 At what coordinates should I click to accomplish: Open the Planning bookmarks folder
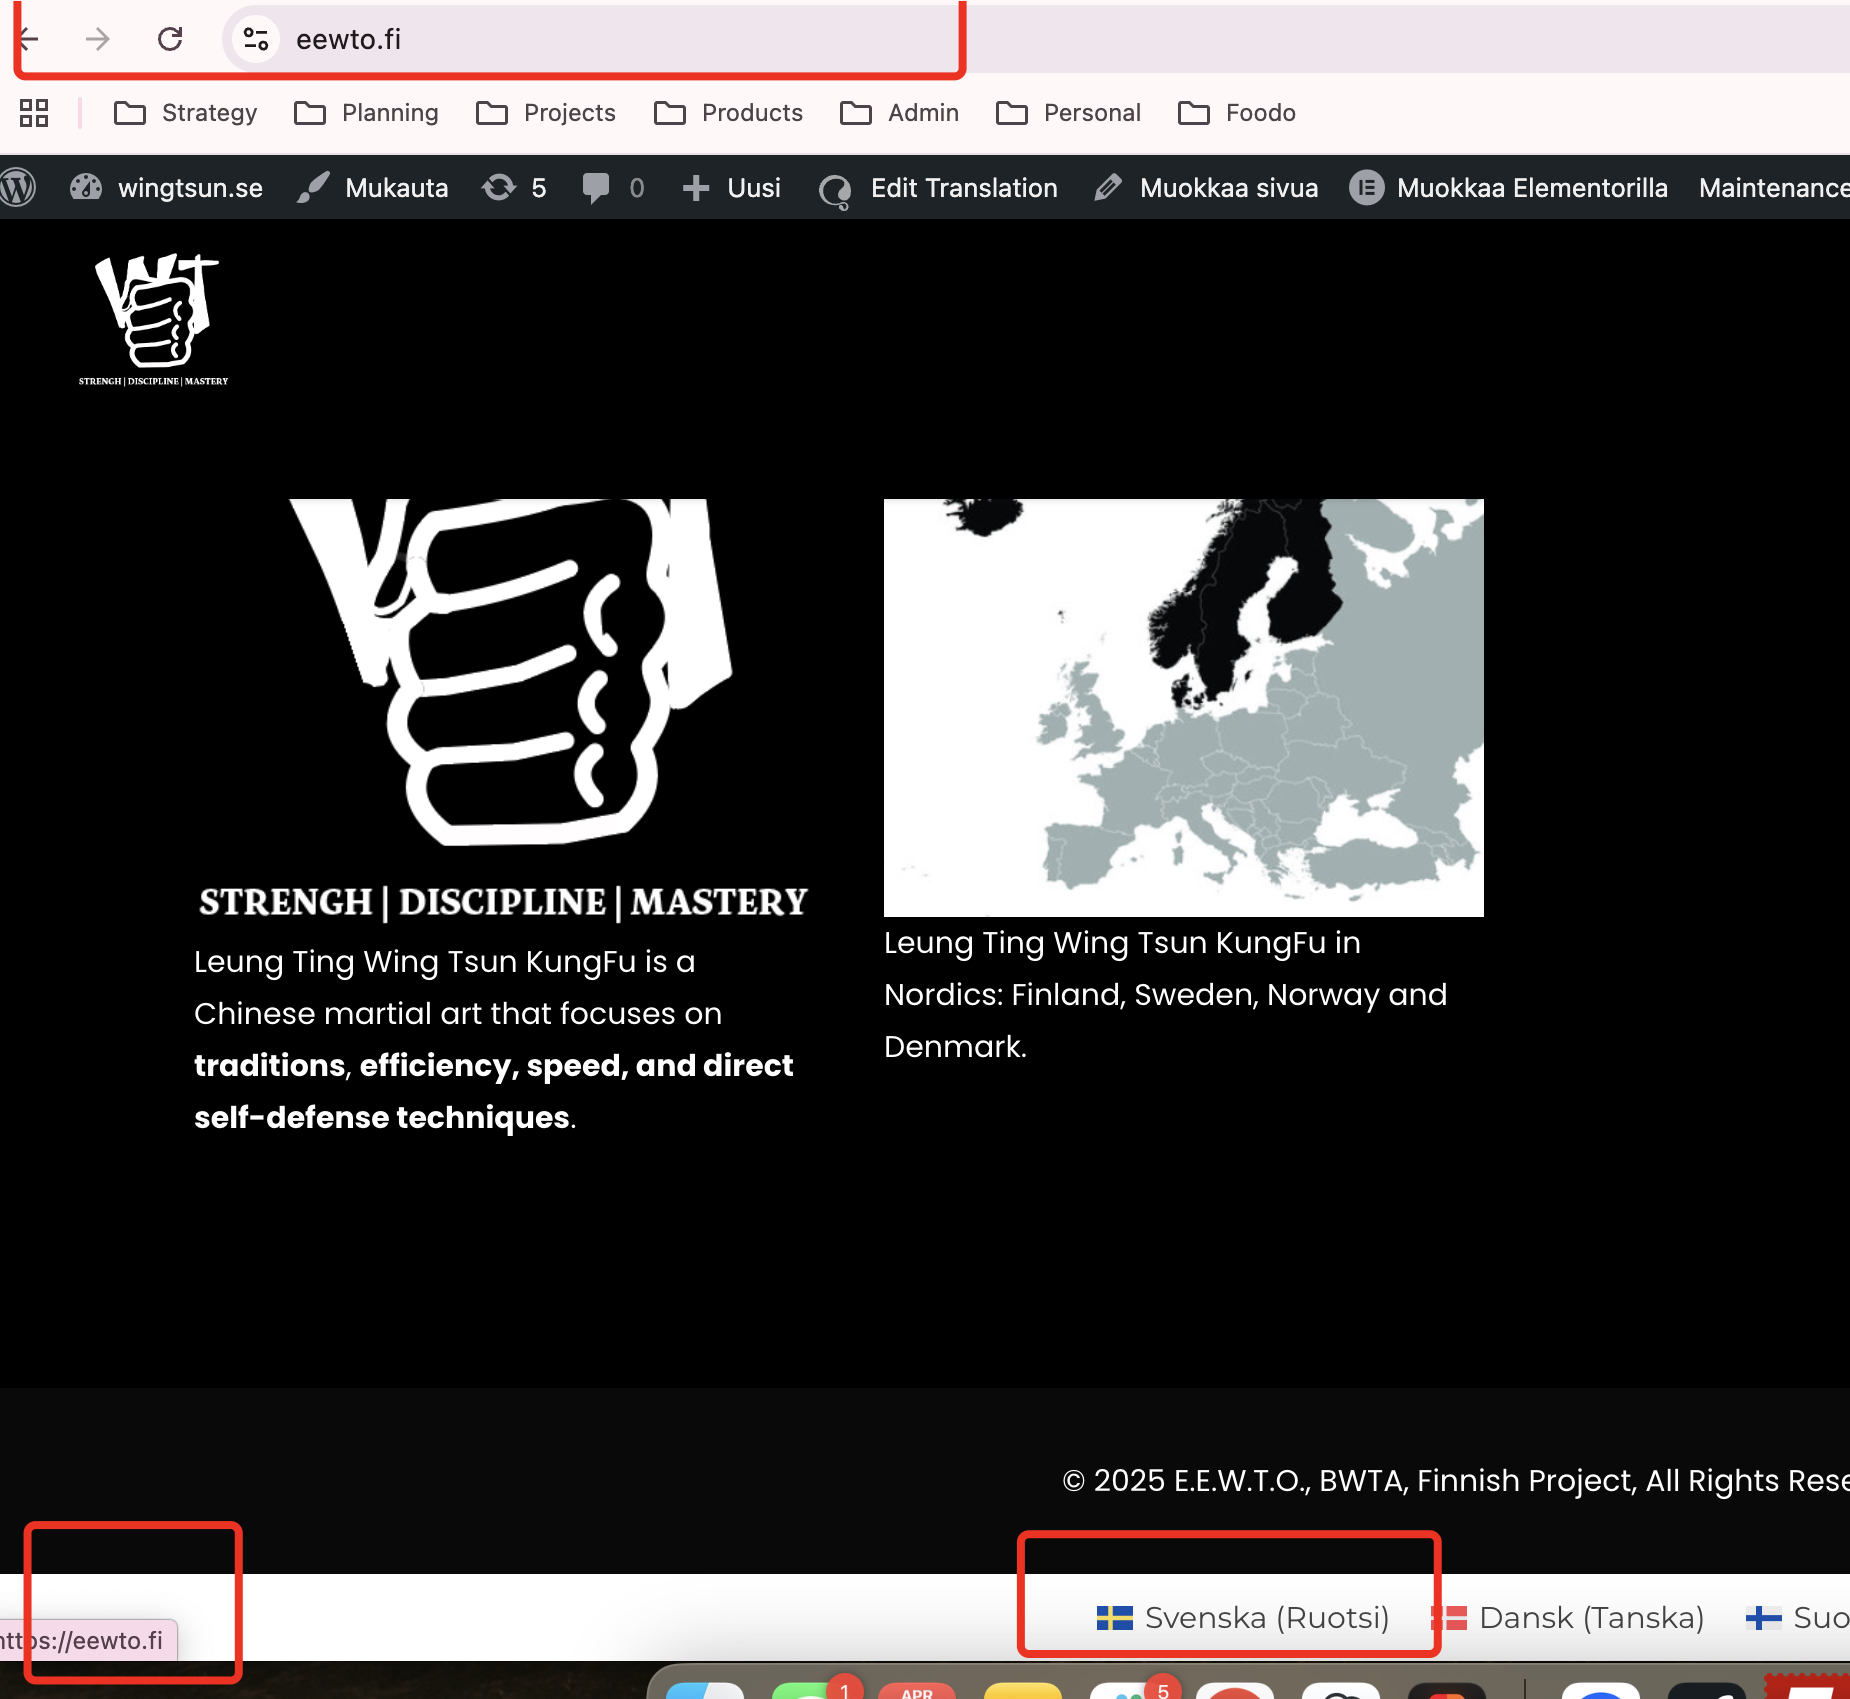(366, 113)
